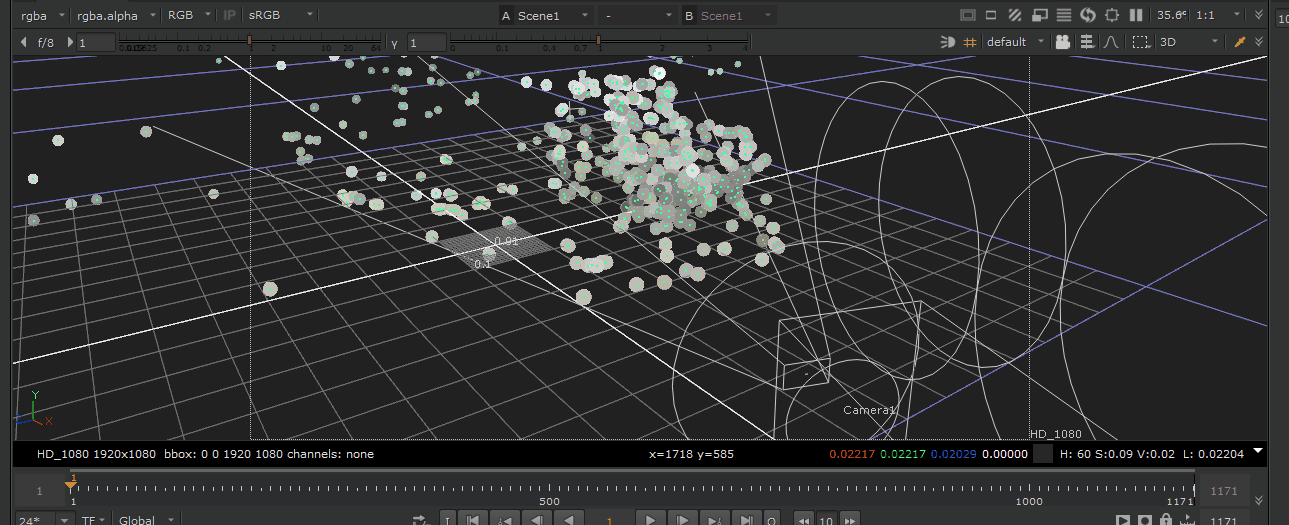This screenshot has width=1289, height=525.
Task: Open the TF playback mode dropdown
Action: point(94,520)
